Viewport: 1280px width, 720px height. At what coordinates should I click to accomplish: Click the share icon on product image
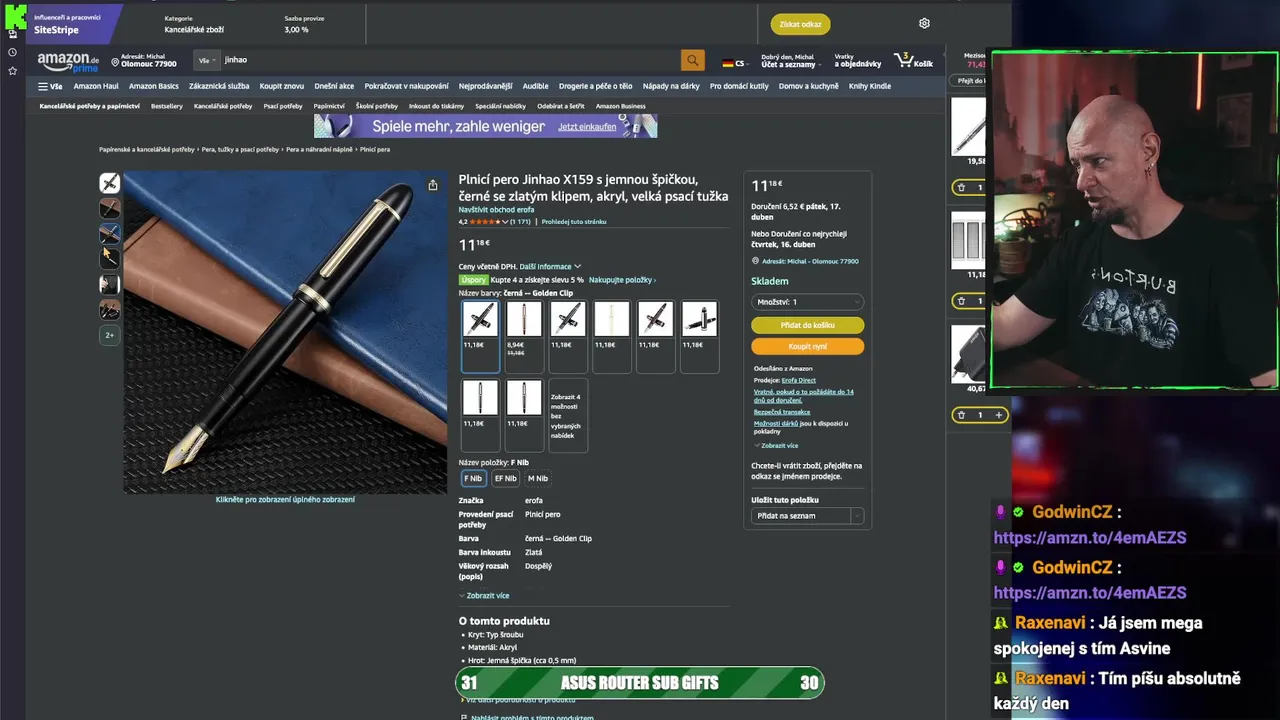(432, 185)
